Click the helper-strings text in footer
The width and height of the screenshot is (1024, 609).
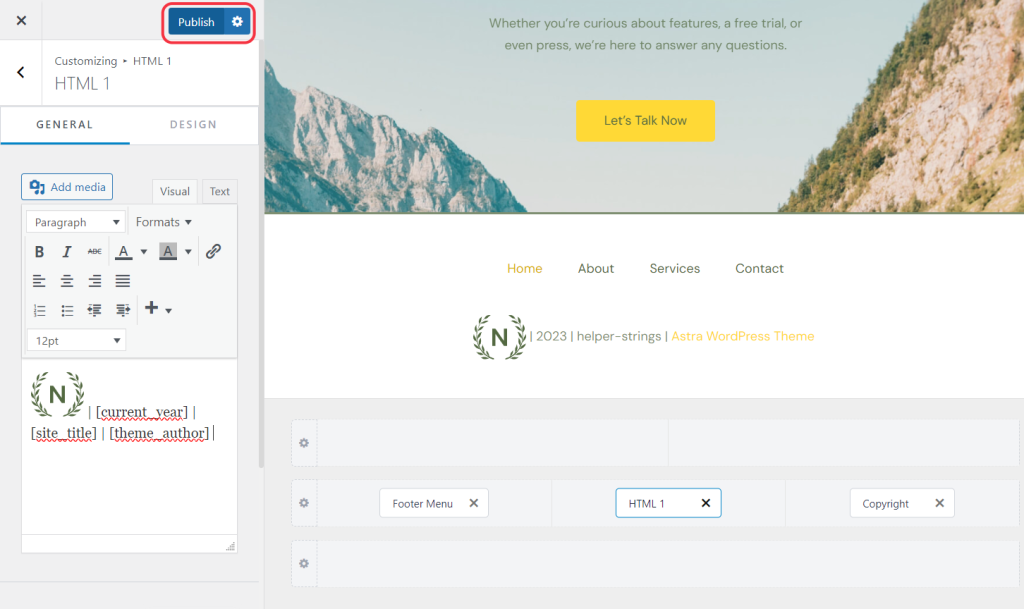[618, 336]
